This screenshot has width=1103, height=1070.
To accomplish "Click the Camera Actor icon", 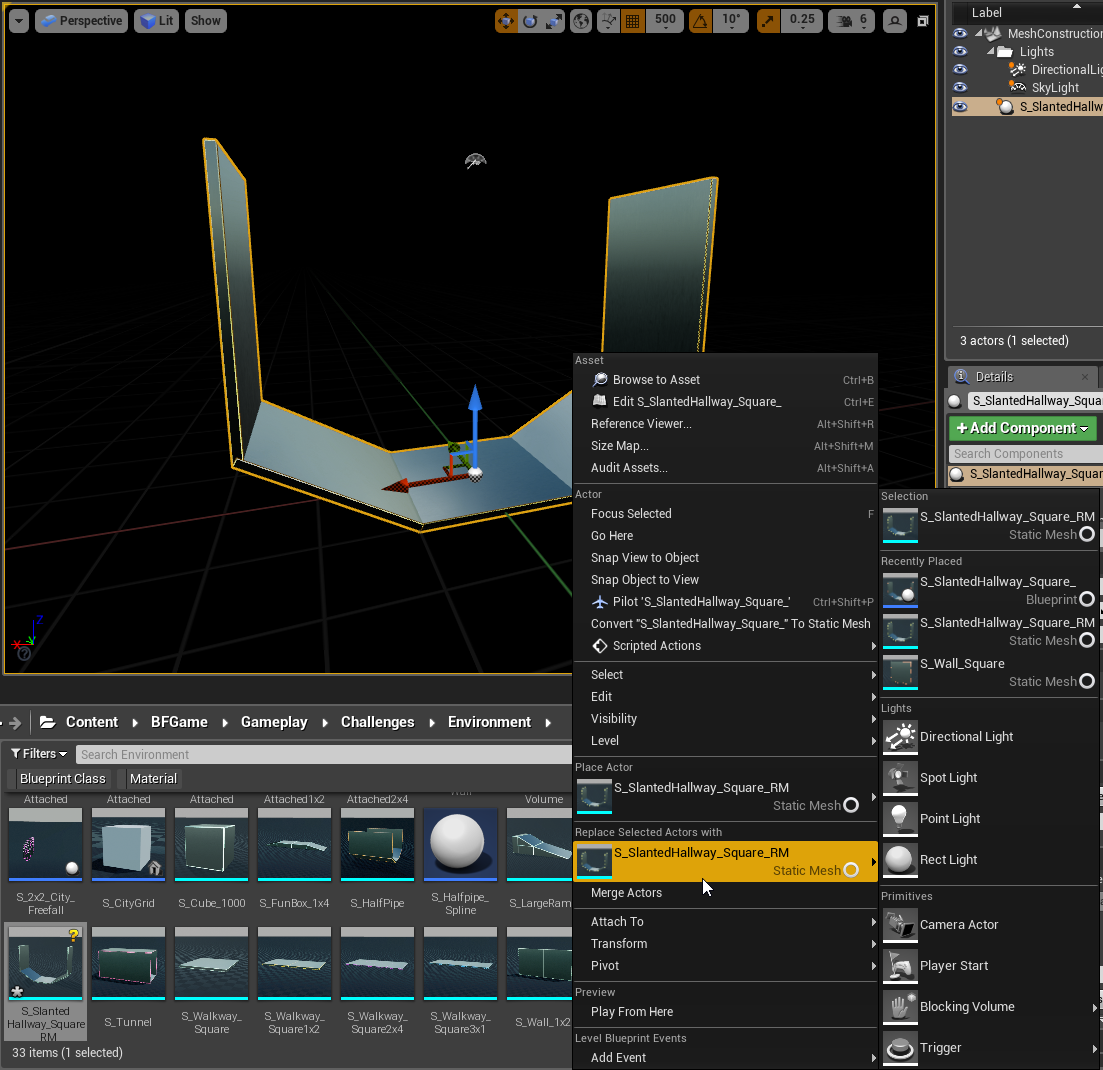I will pyautogui.click(x=900, y=925).
